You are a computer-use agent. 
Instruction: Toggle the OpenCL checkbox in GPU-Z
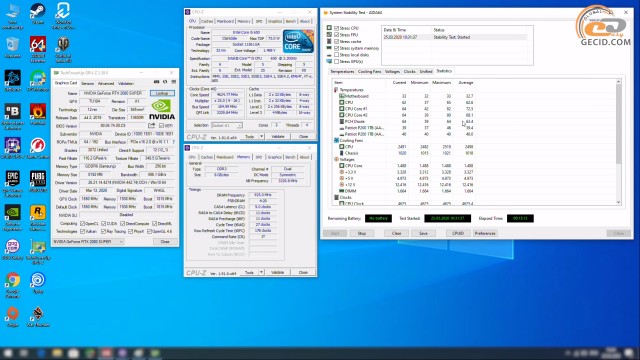coord(82,224)
